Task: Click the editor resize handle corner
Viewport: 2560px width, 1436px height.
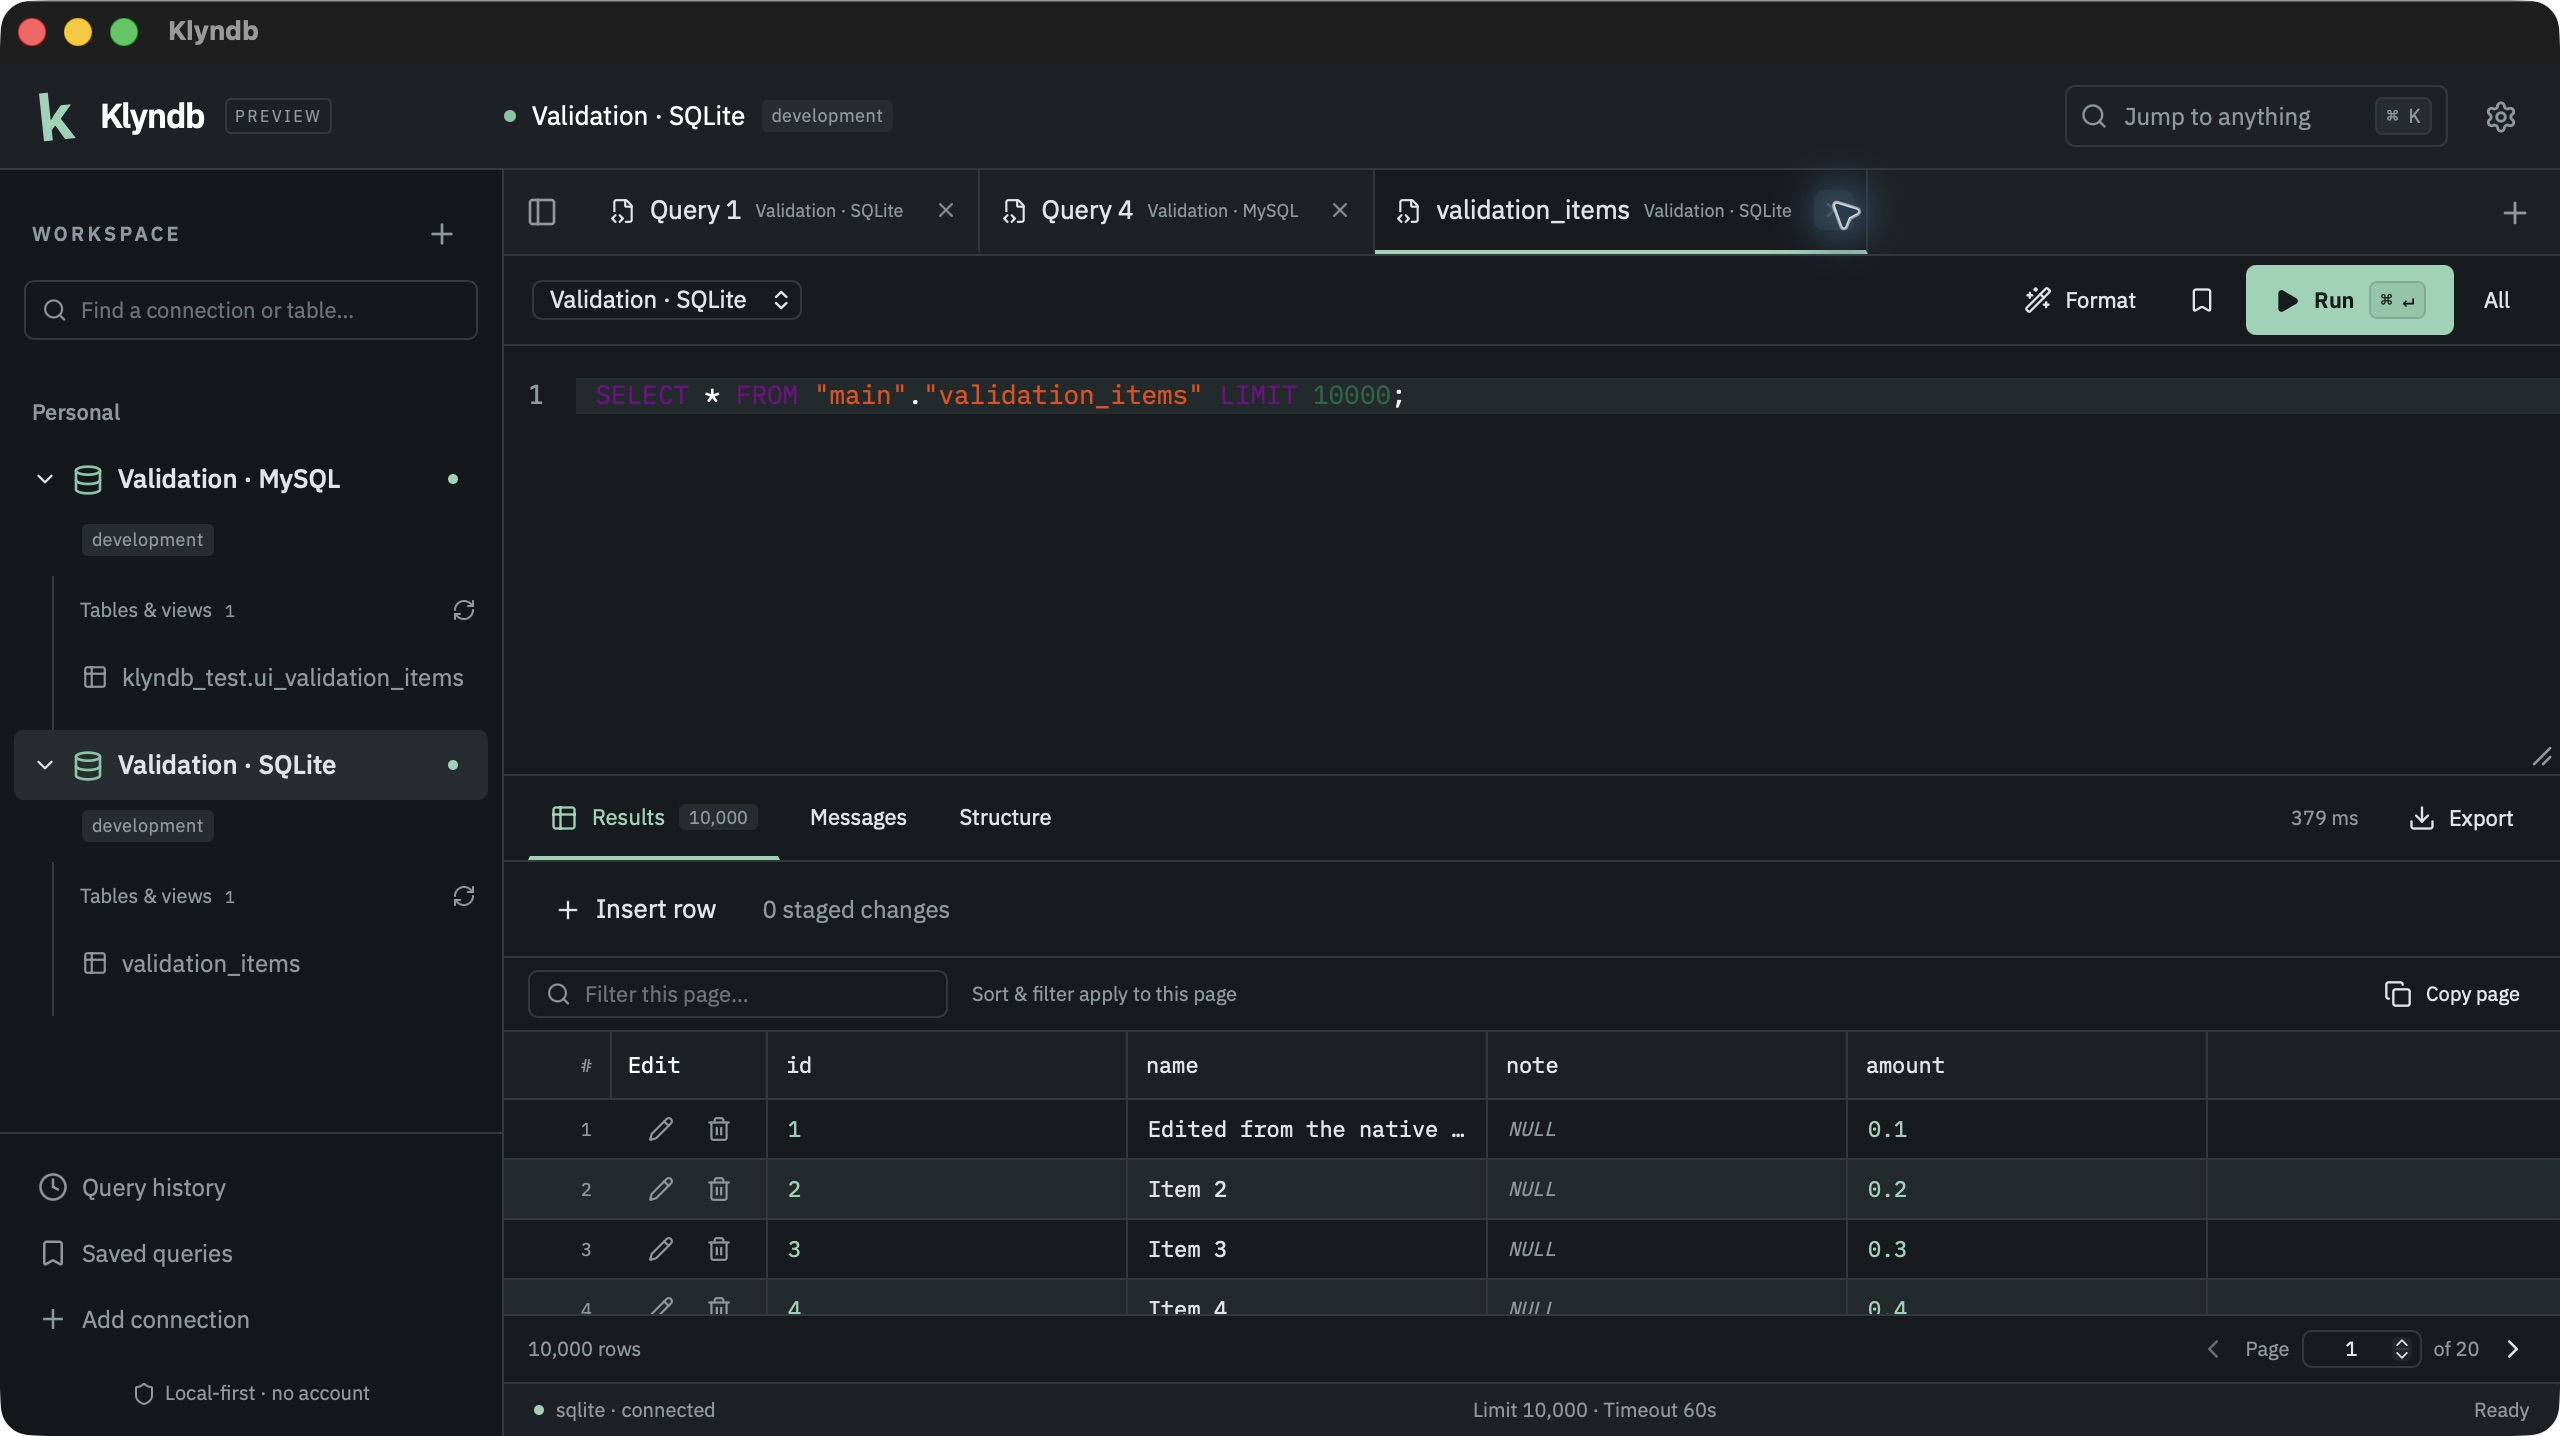Action: (x=2542, y=757)
